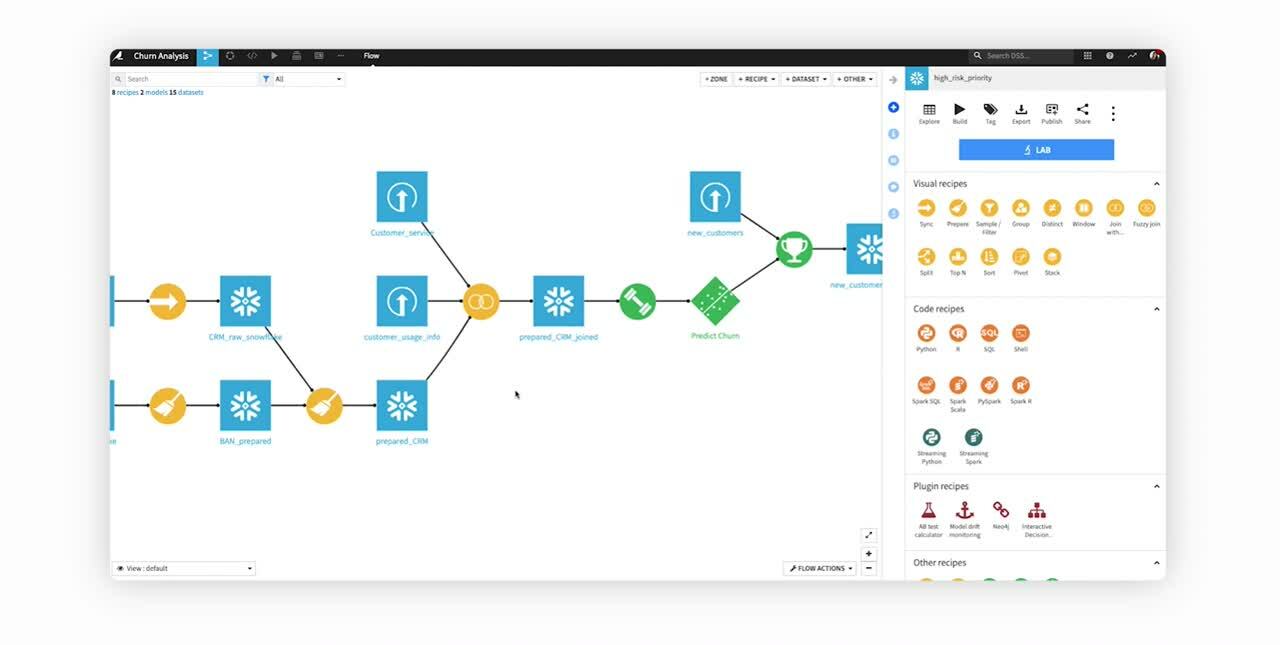Image resolution: width=1280 pixels, height=645 pixels.
Task: Launch the AB test calculator plugin
Action: tap(928, 510)
